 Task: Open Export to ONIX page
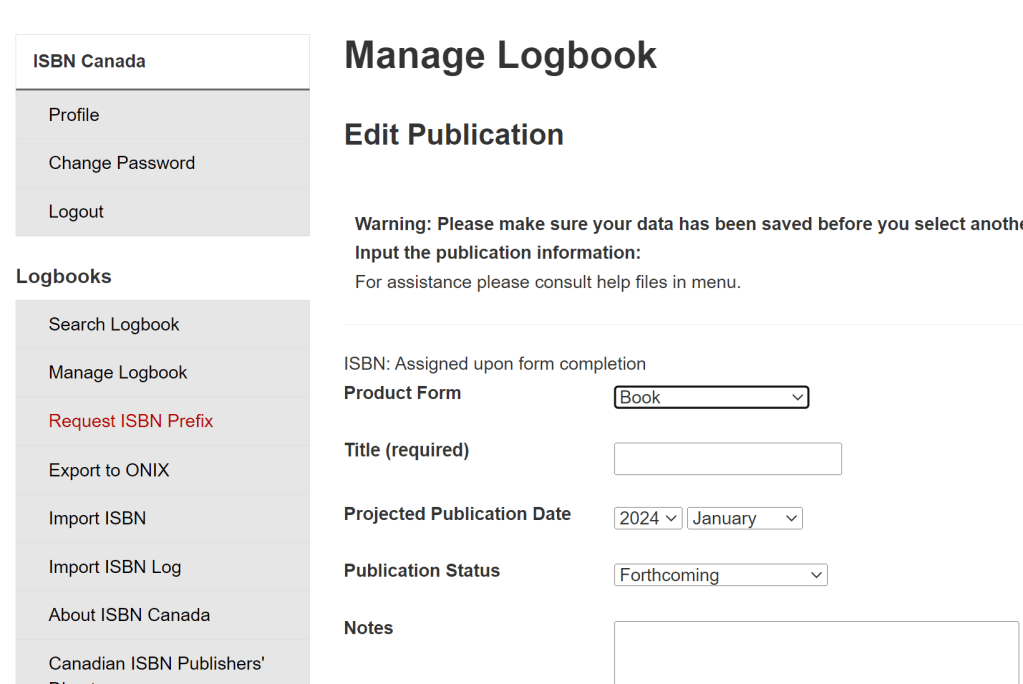click(x=109, y=470)
